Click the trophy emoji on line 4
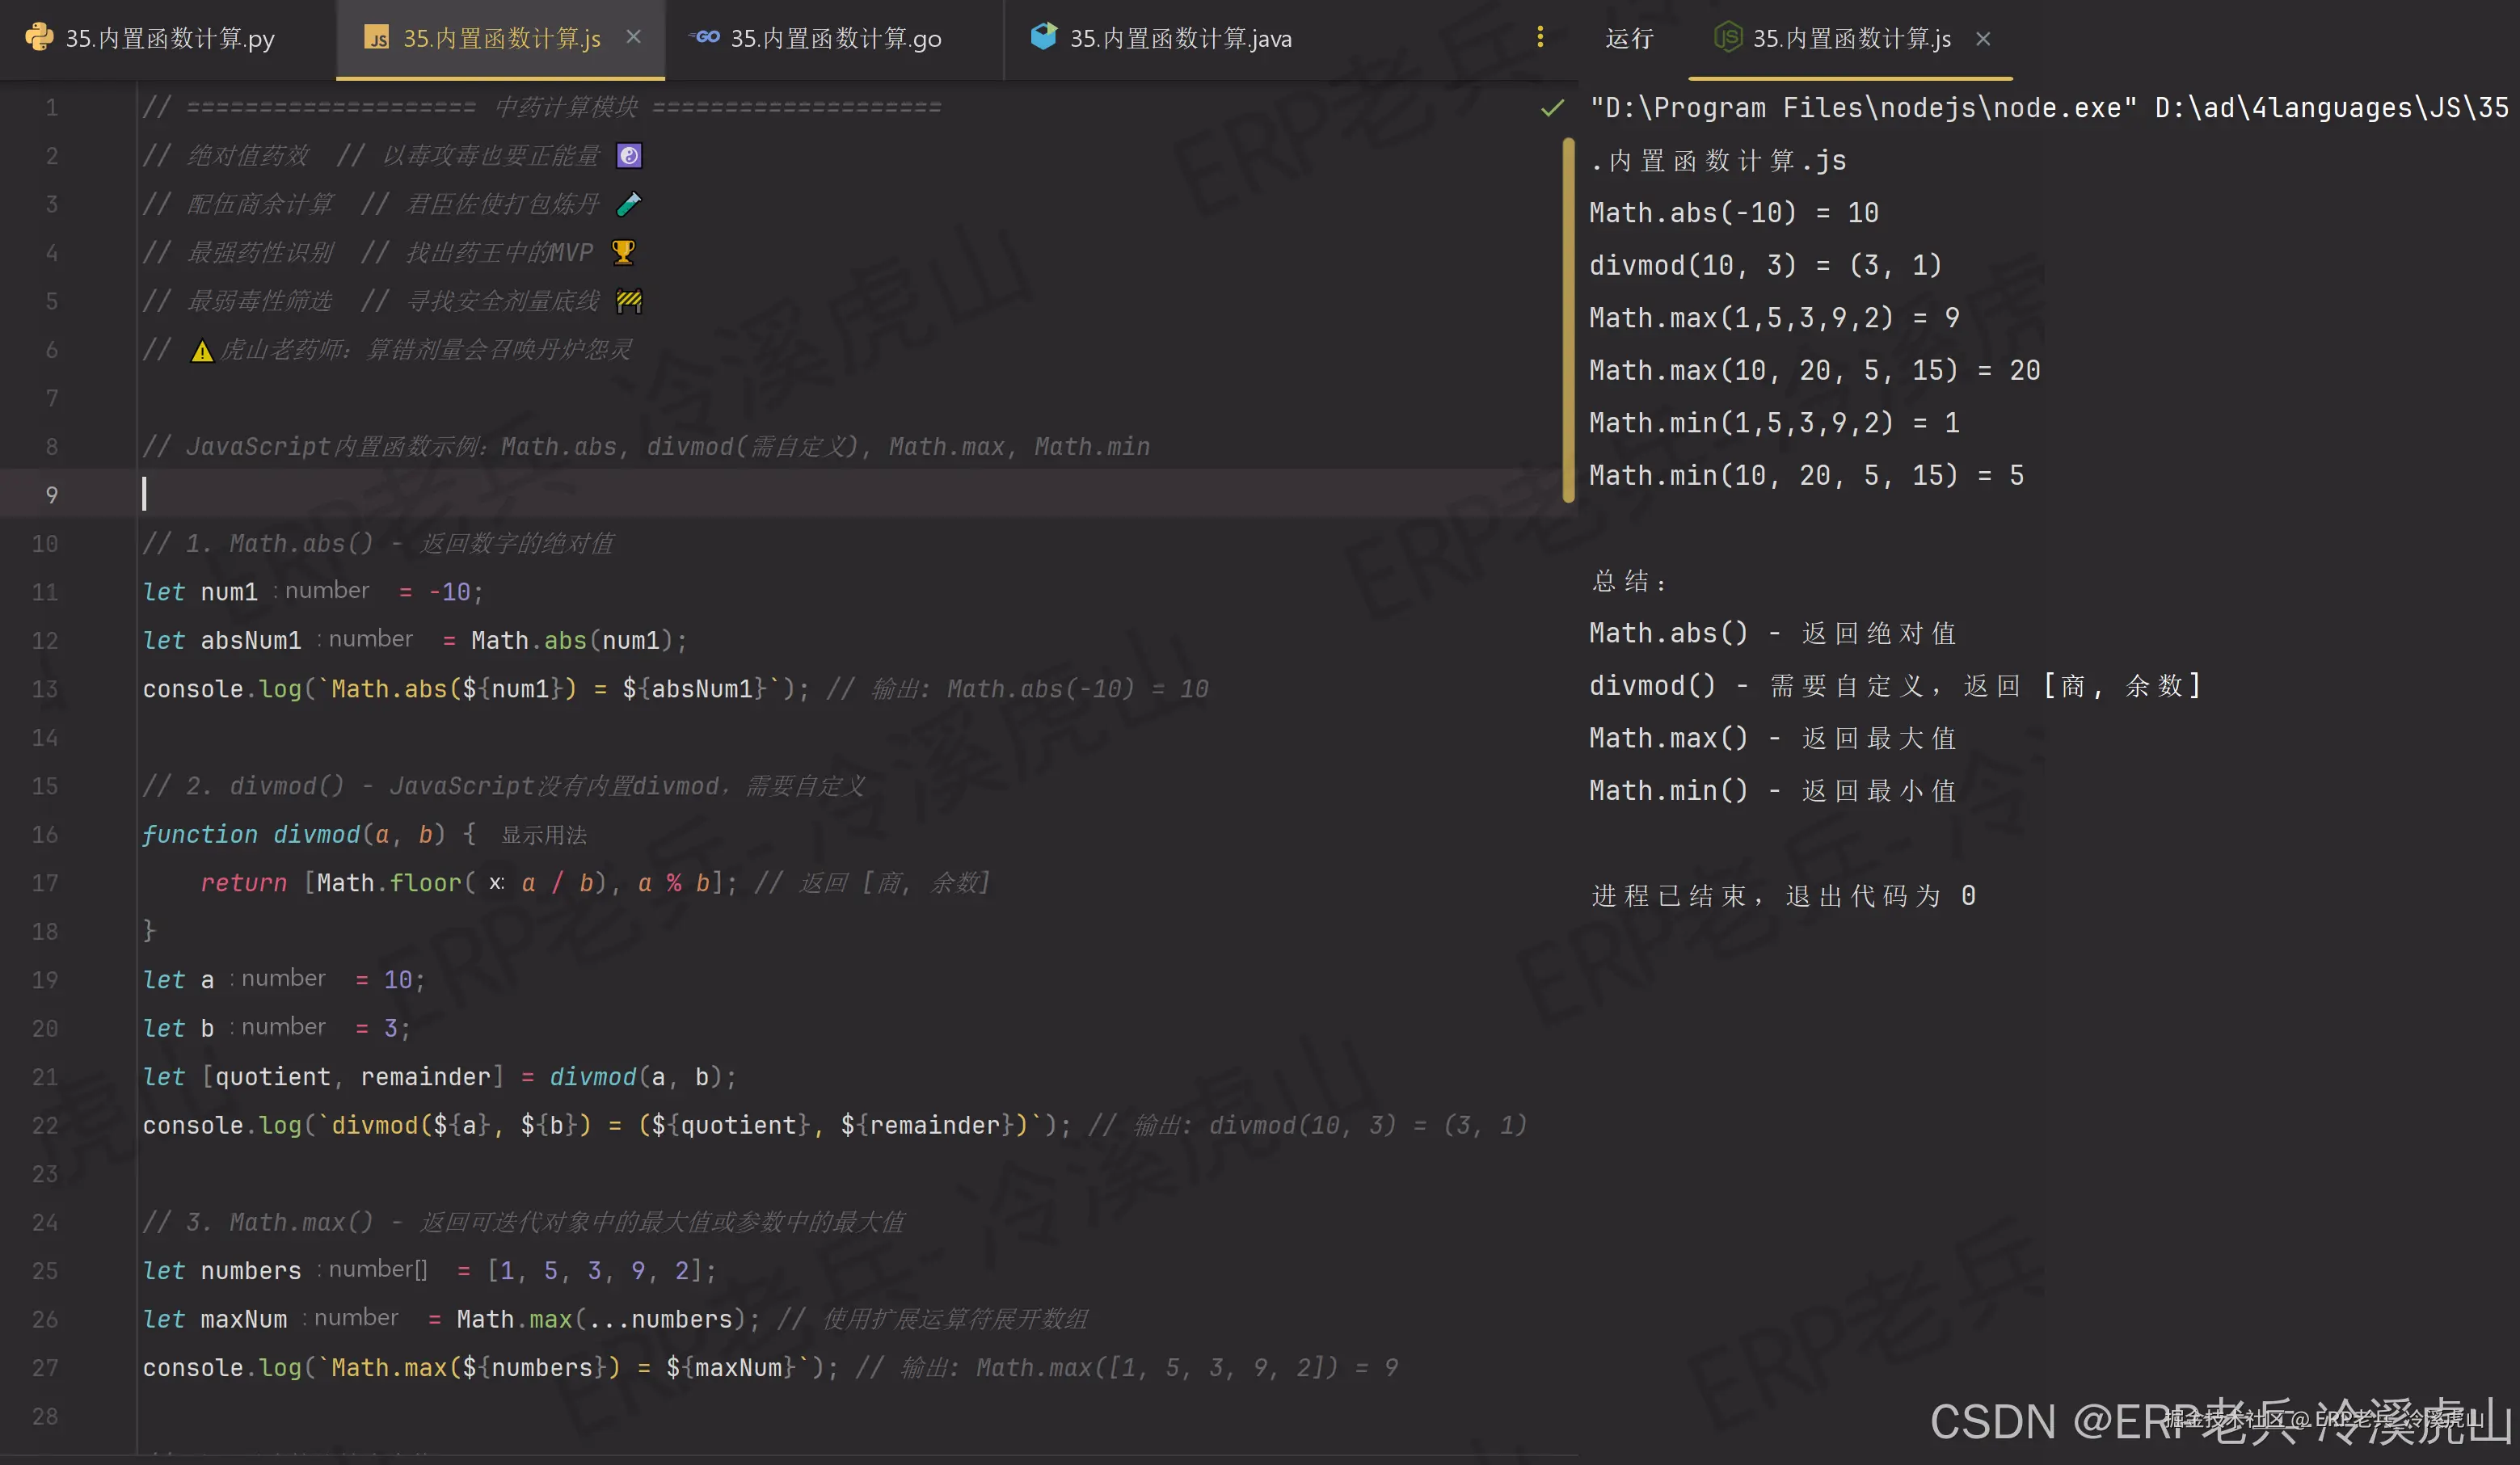 pos(623,252)
